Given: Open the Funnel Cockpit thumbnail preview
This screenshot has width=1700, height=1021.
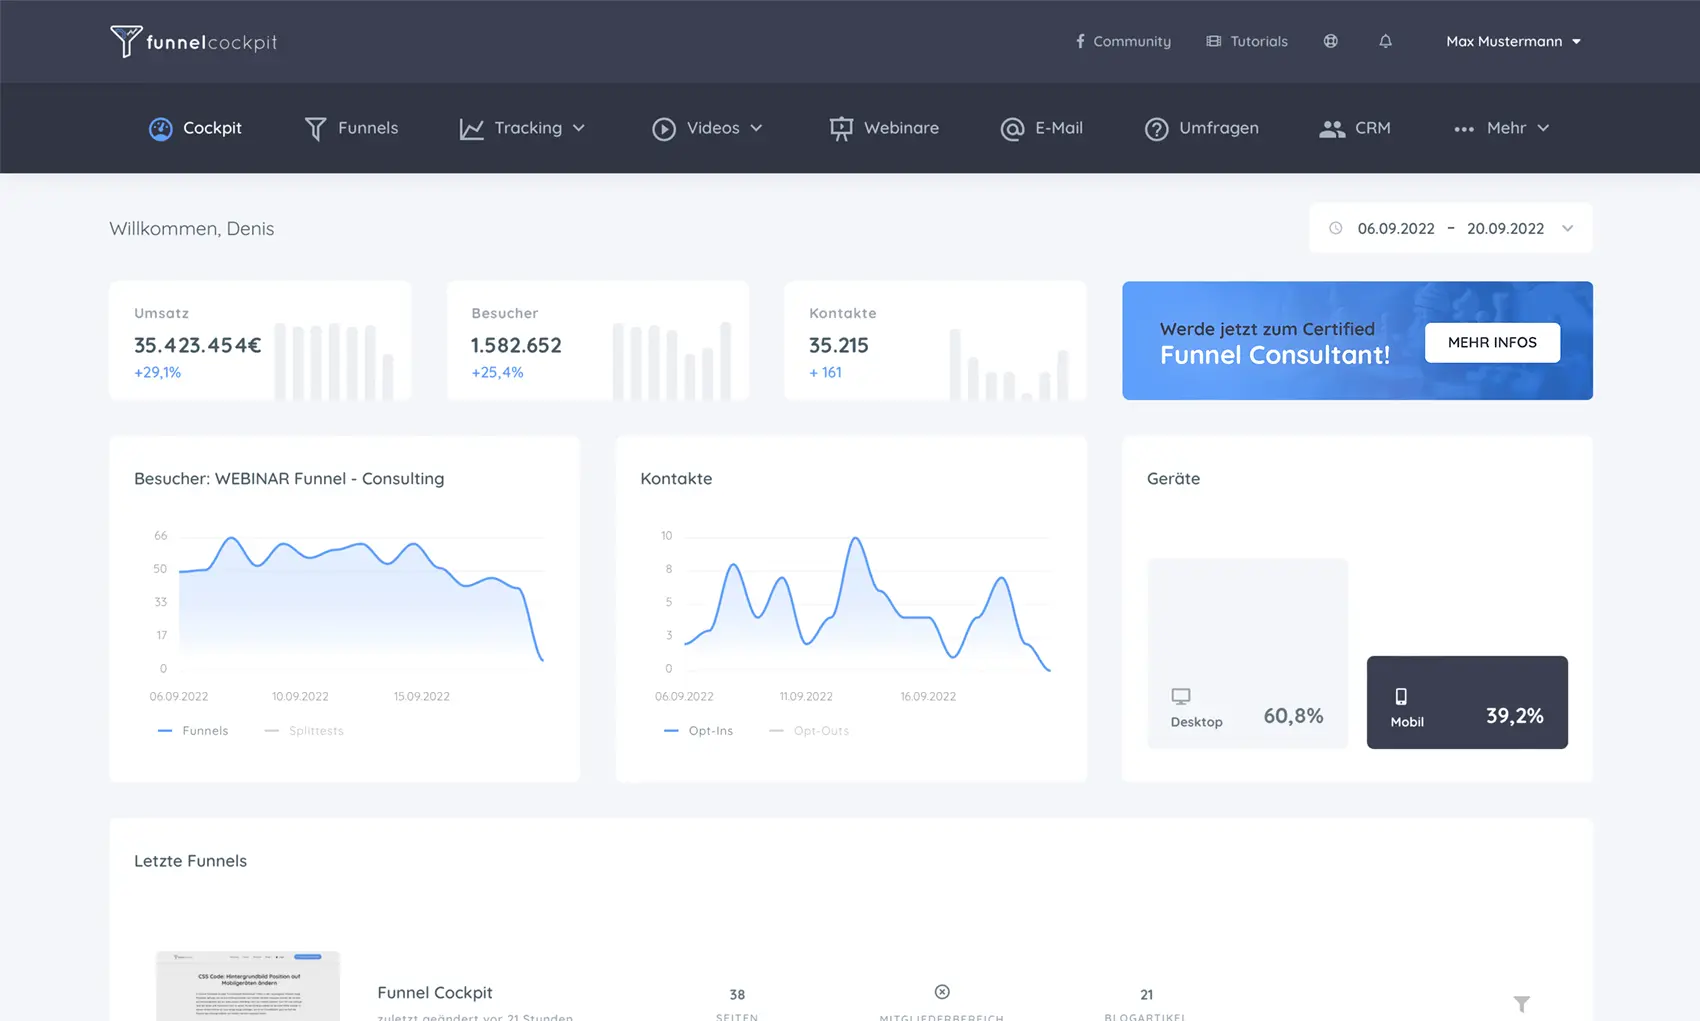Looking at the screenshot, I should 248,985.
